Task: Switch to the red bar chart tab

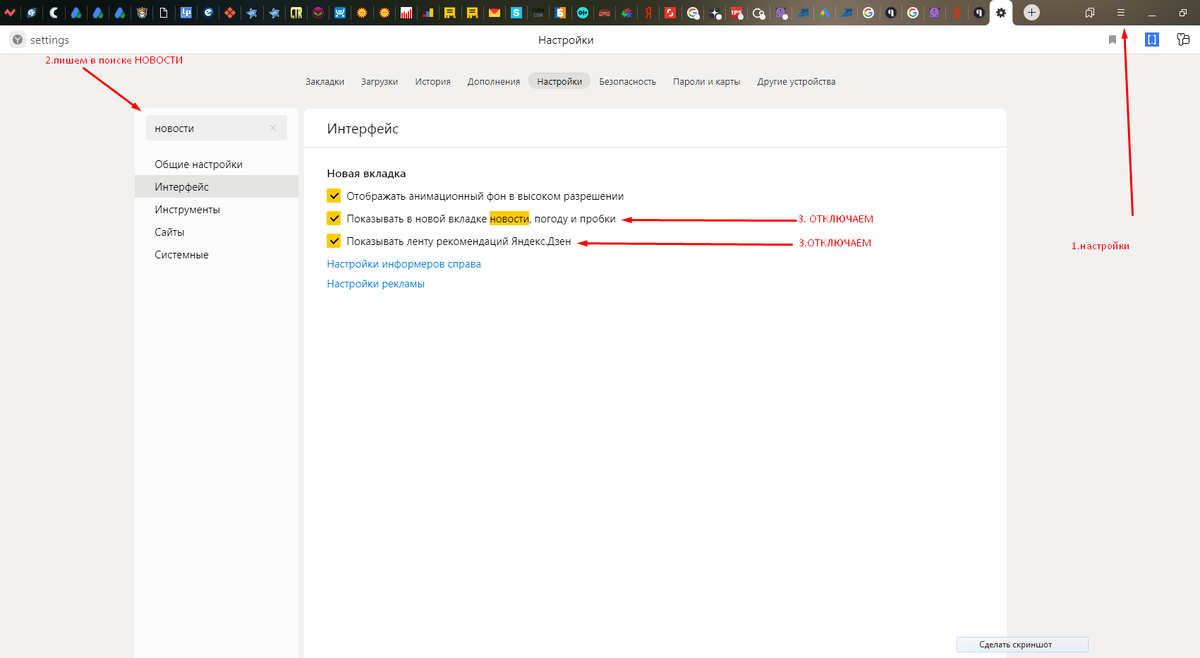Action: tap(406, 13)
